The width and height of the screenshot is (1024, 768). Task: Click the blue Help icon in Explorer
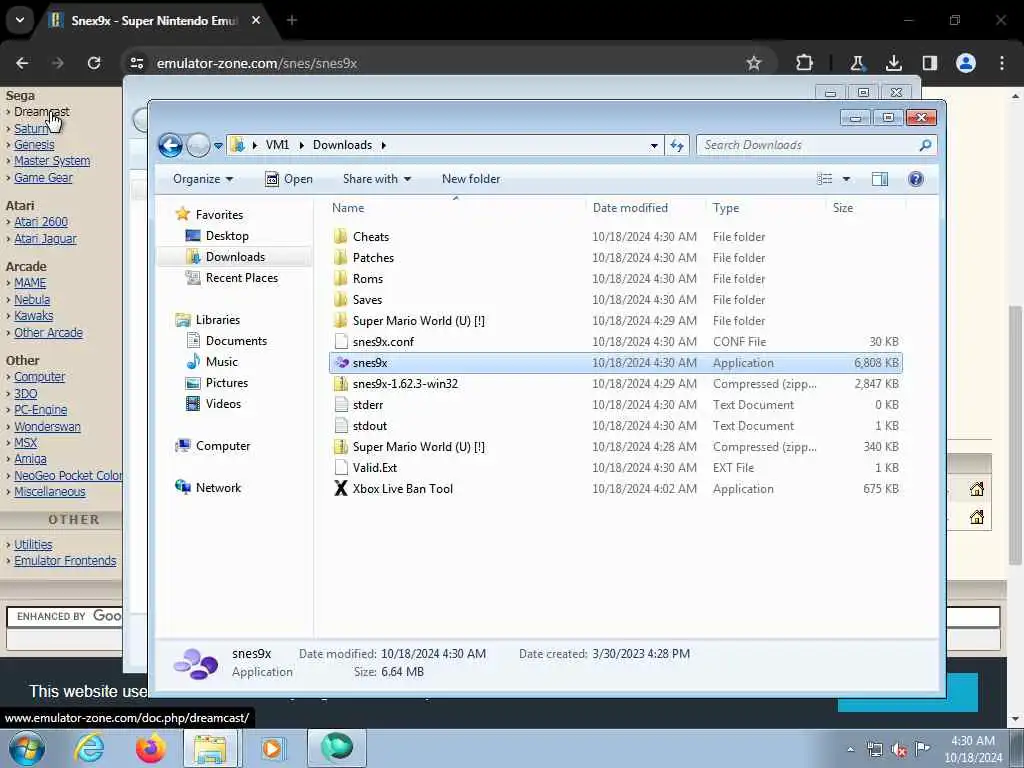tap(916, 179)
